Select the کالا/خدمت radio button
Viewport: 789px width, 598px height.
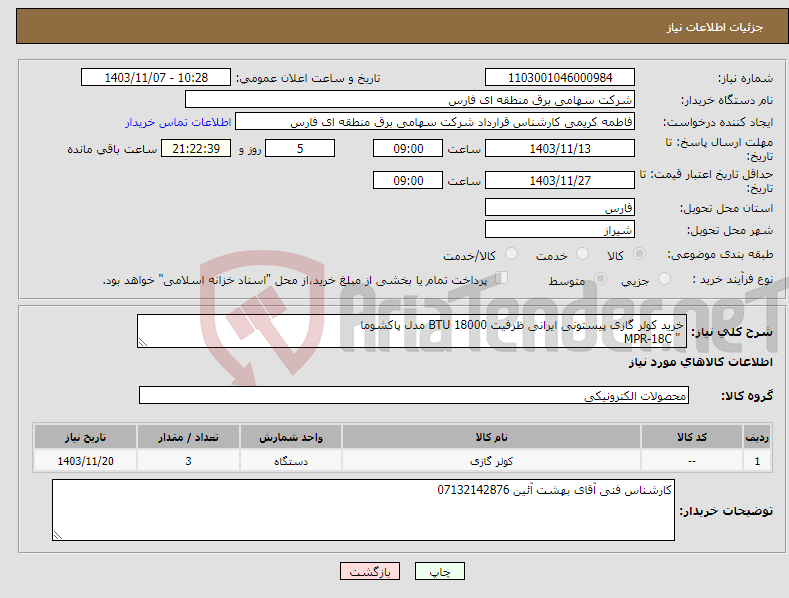(x=511, y=254)
